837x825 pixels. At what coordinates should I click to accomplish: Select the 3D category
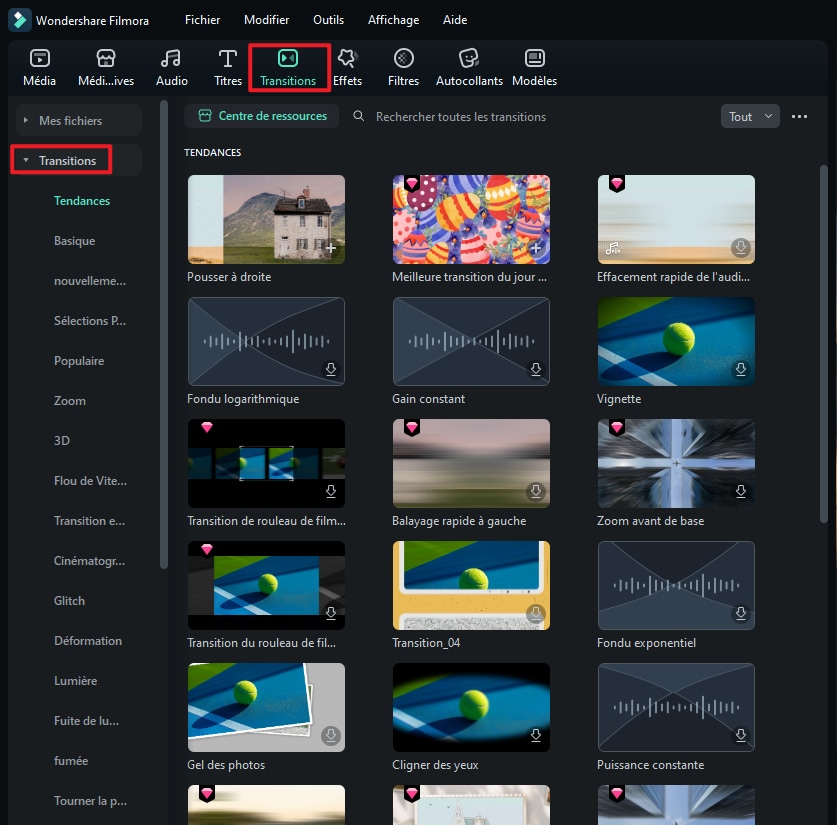61,441
